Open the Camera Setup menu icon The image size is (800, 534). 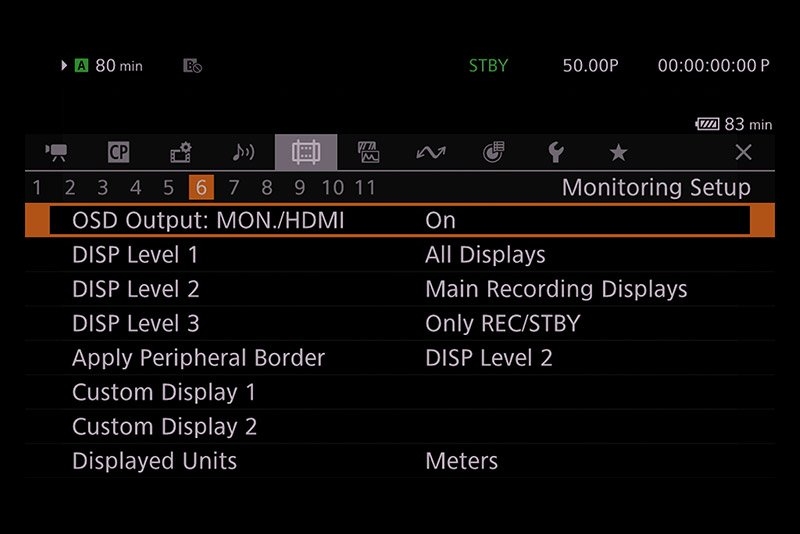point(56,152)
